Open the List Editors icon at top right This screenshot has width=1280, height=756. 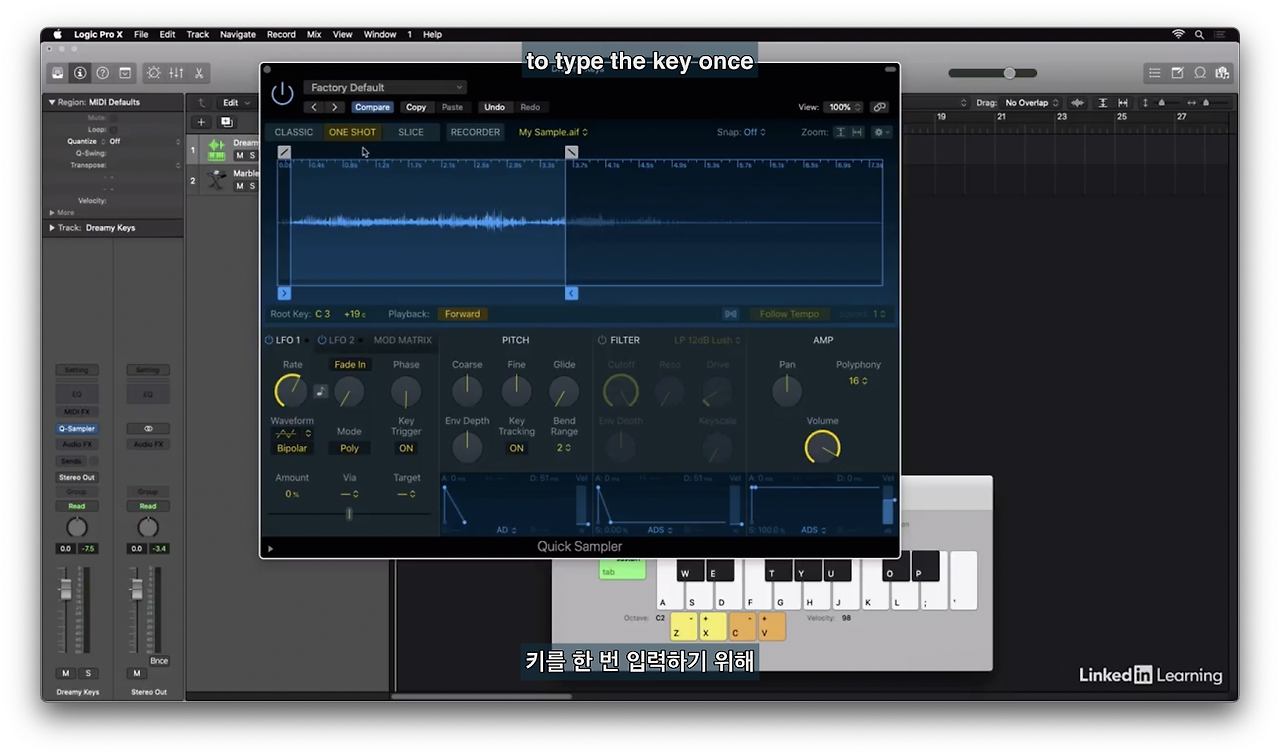pyautogui.click(x=1155, y=73)
